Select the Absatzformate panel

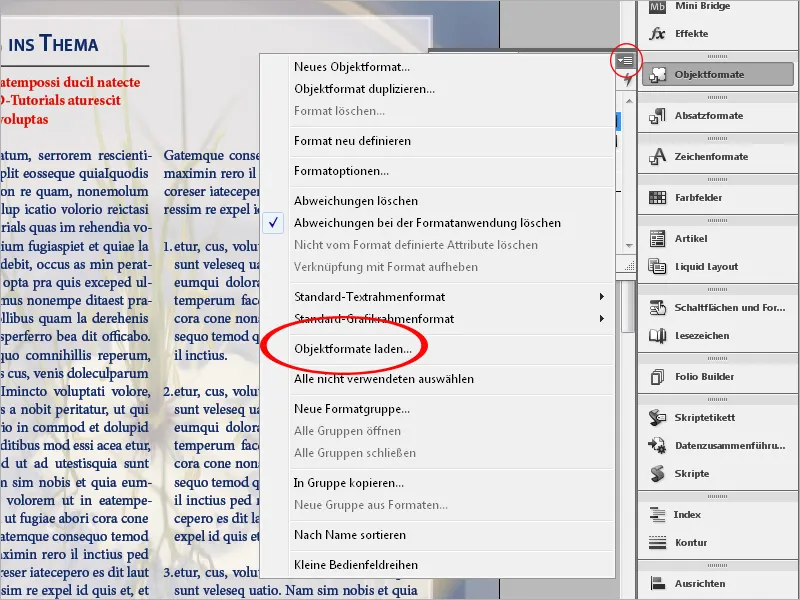click(710, 115)
